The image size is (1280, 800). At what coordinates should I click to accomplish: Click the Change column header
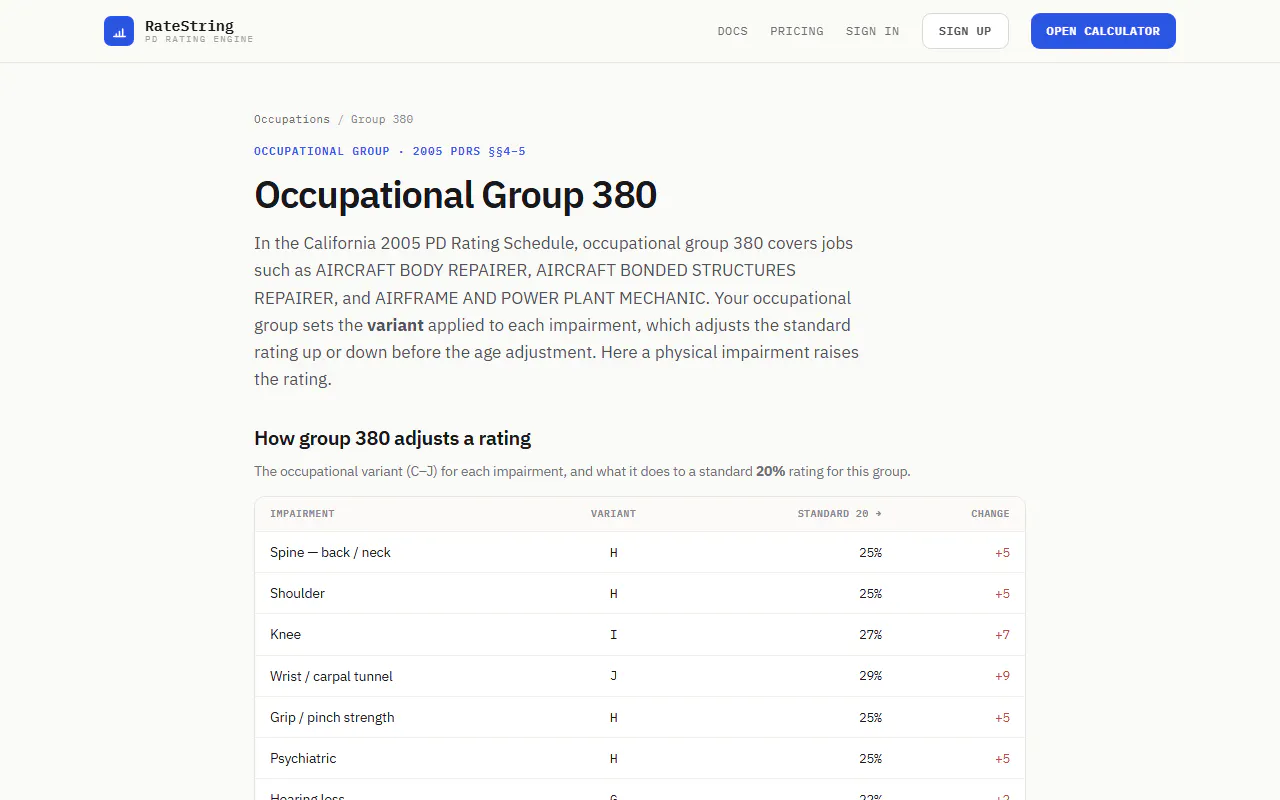[x=990, y=514]
